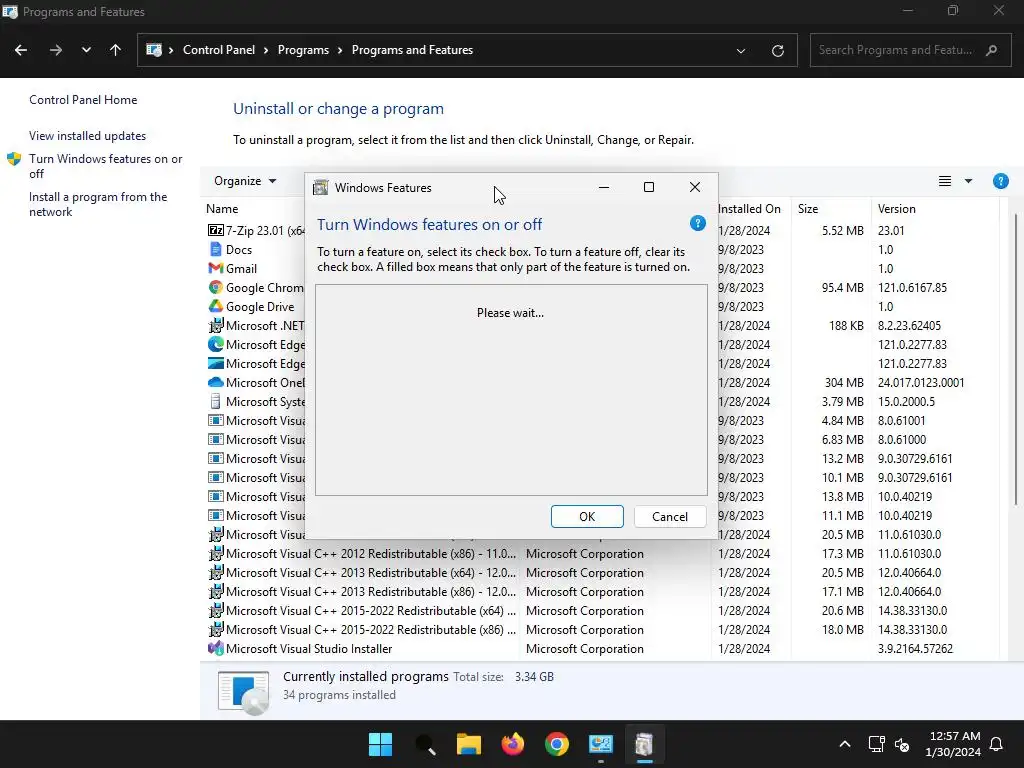Sort by the Version column header

click(897, 209)
